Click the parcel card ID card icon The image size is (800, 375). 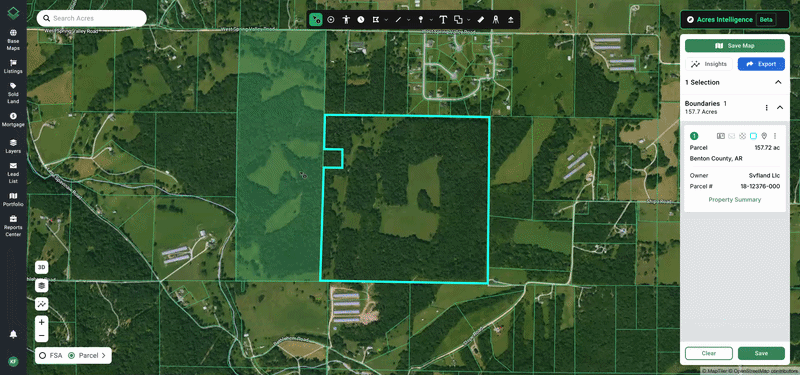click(721, 136)
